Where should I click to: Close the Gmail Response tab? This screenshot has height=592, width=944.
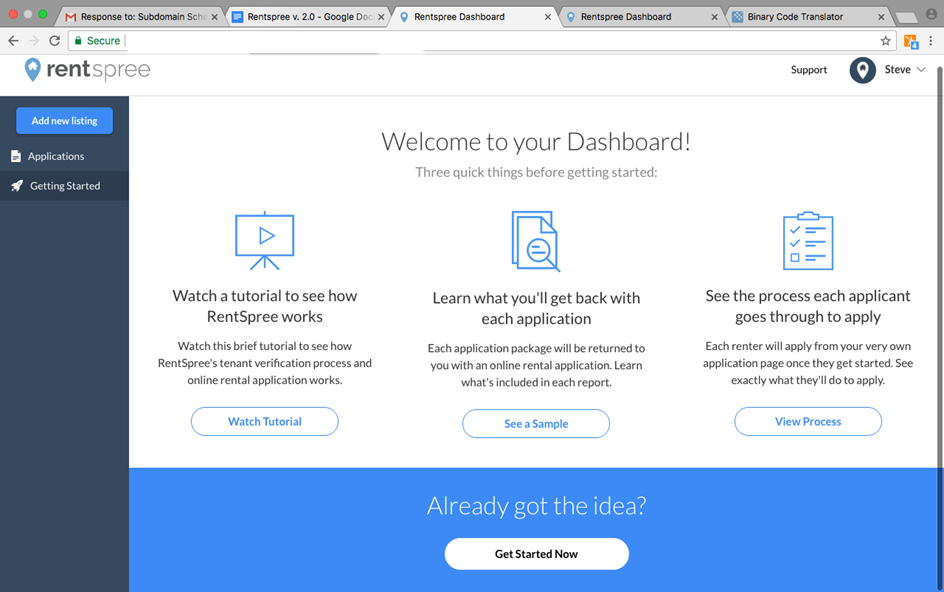click(214, 17)
